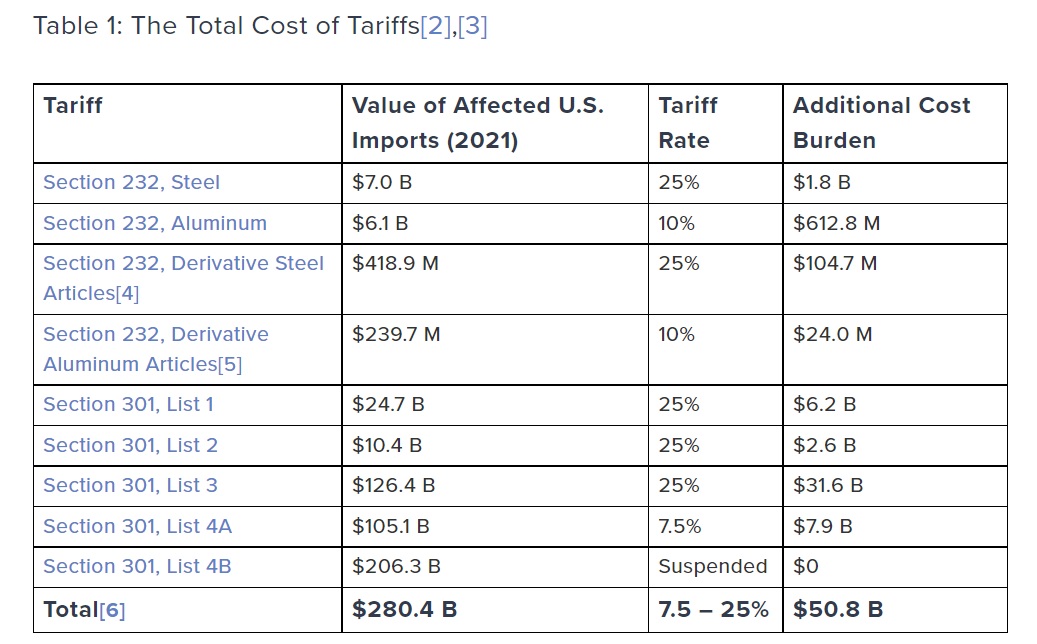Click the Section 301, List 4A link

tap(137, 526)
